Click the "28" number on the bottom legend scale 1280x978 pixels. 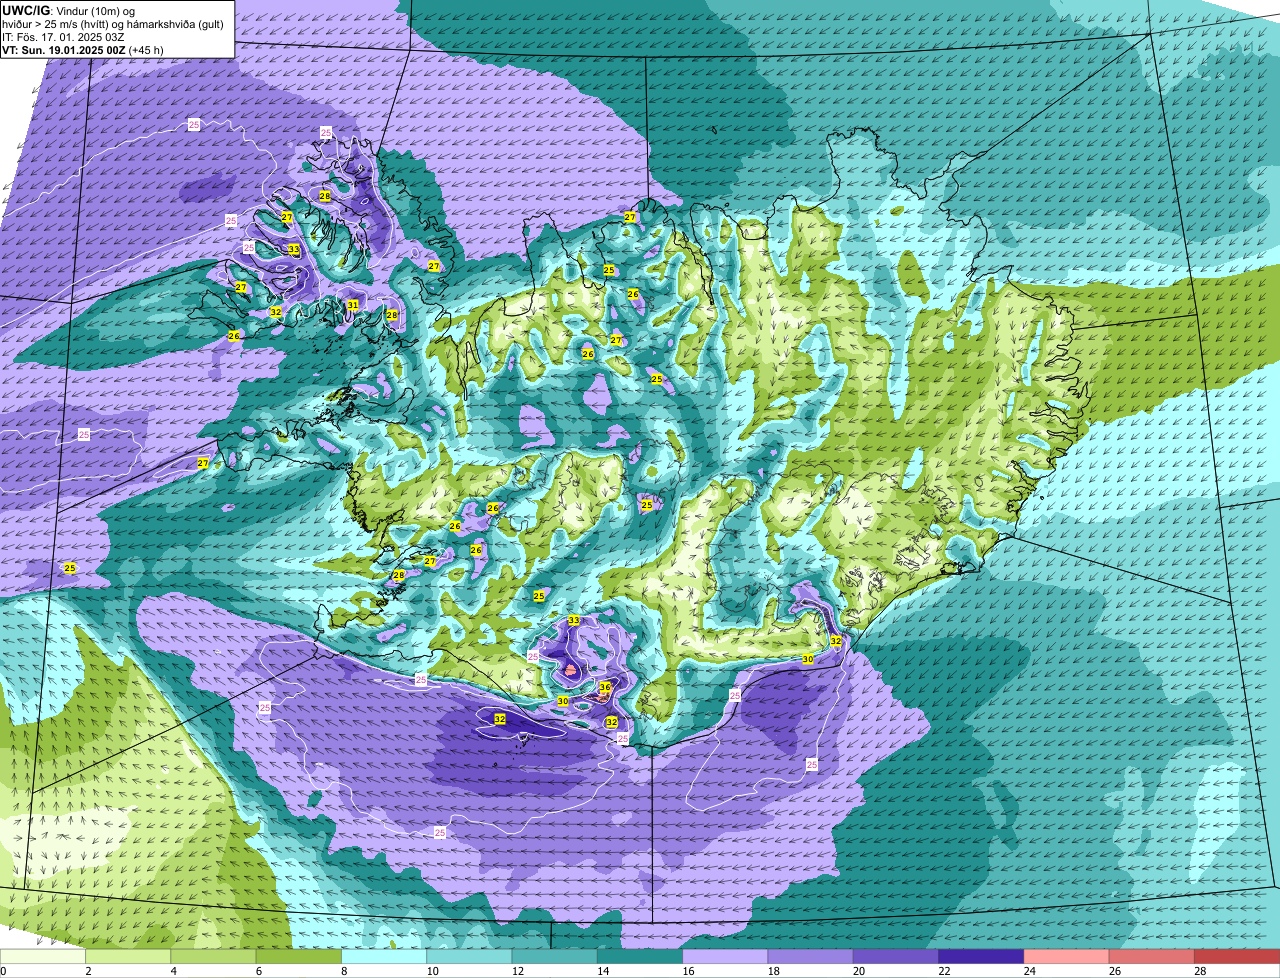coord(1200,971)
